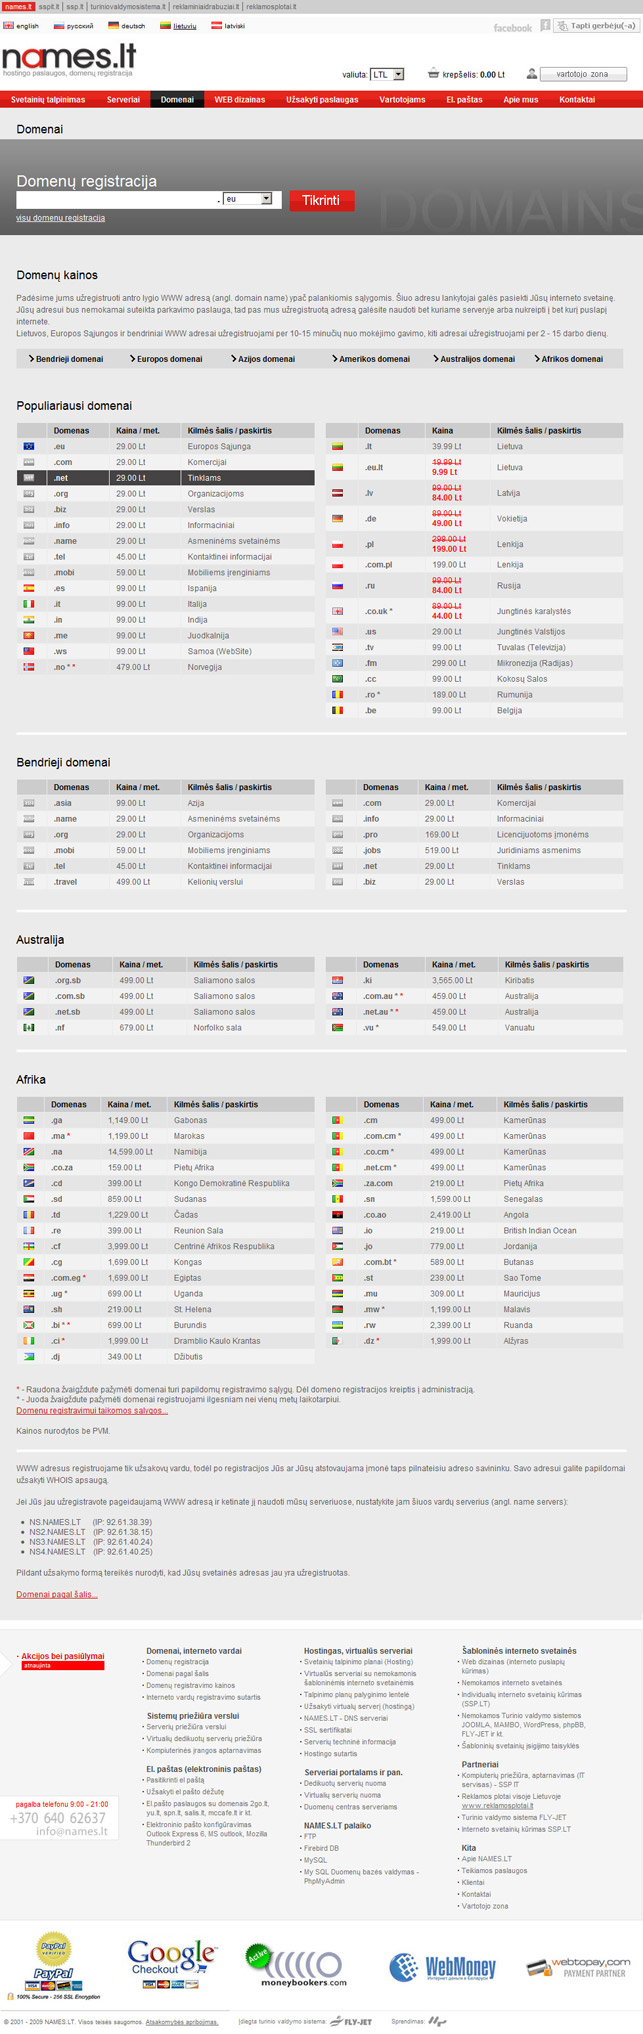Screen dimensions: 643x2034
Task: Click the US flag in the .us row
Action: (x=338, y=631)
